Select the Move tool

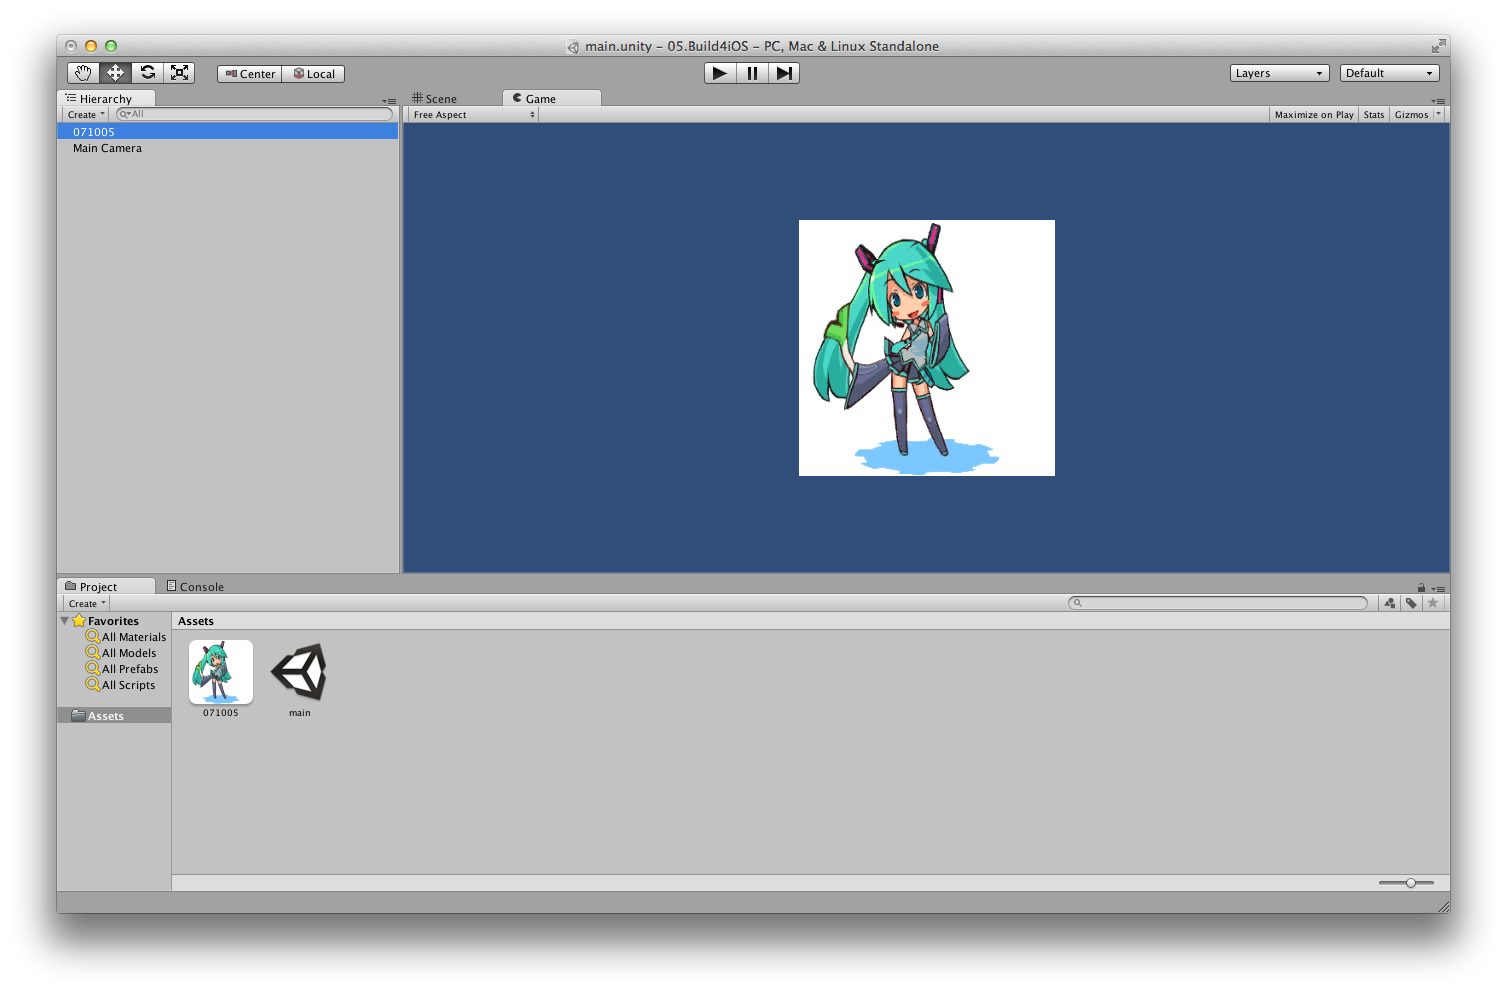coord(116,73)
